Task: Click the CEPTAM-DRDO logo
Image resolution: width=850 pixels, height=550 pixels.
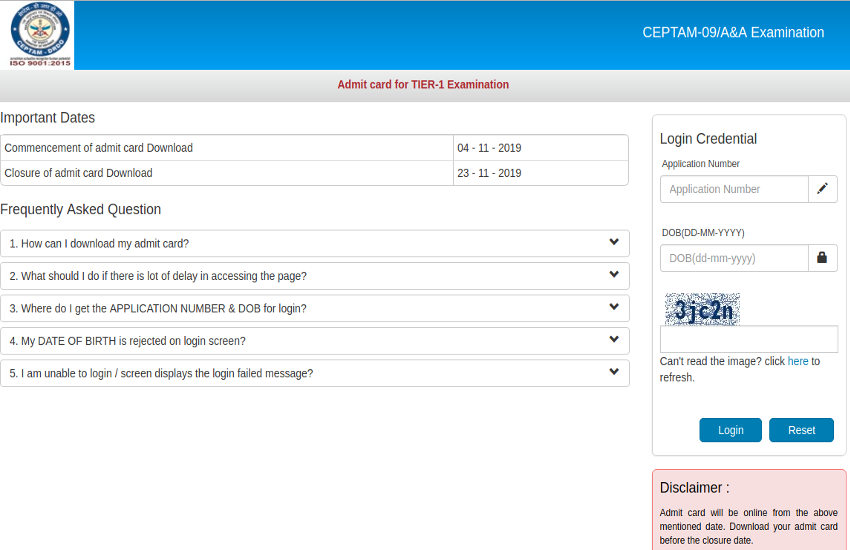Action: point(37,35)
